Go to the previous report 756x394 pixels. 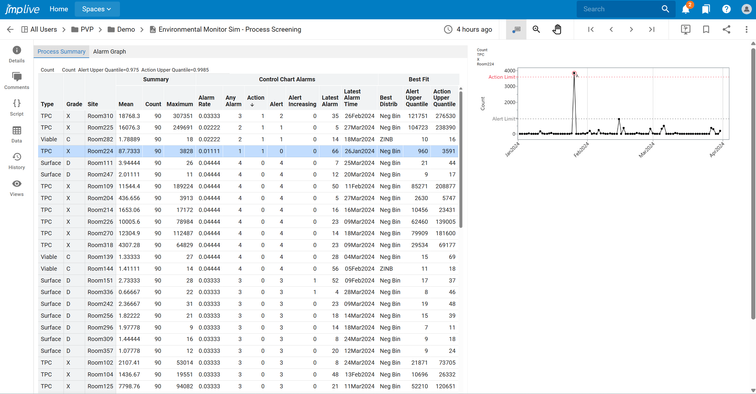pyautogui.click(x=611, y=29)
